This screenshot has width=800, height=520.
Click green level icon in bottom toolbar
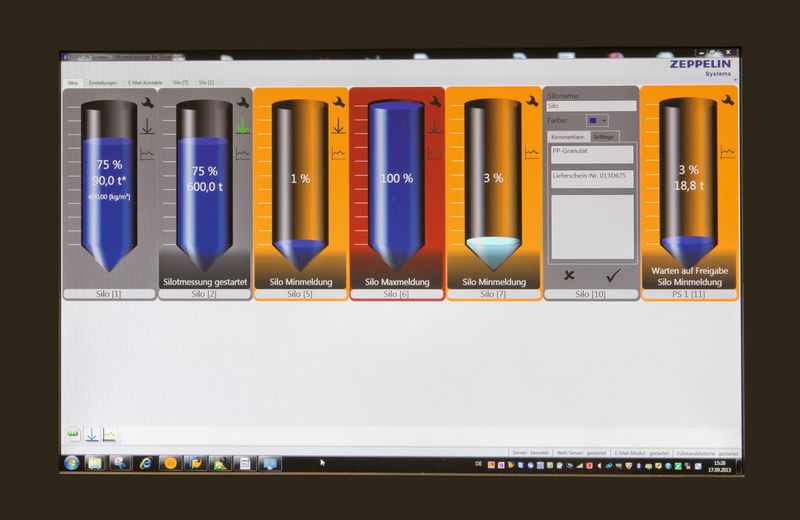(73, 435)
